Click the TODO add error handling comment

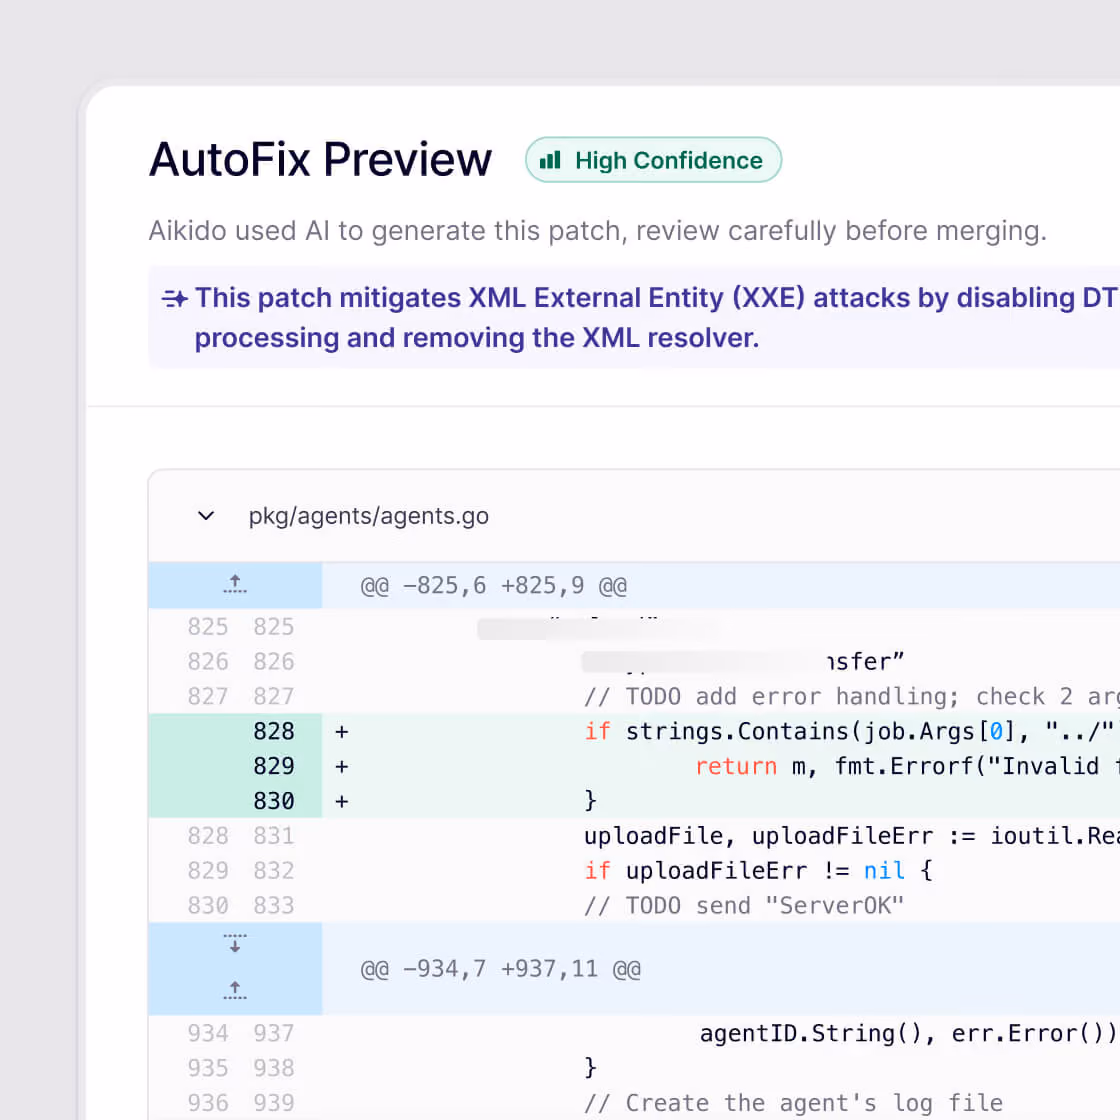851,696
